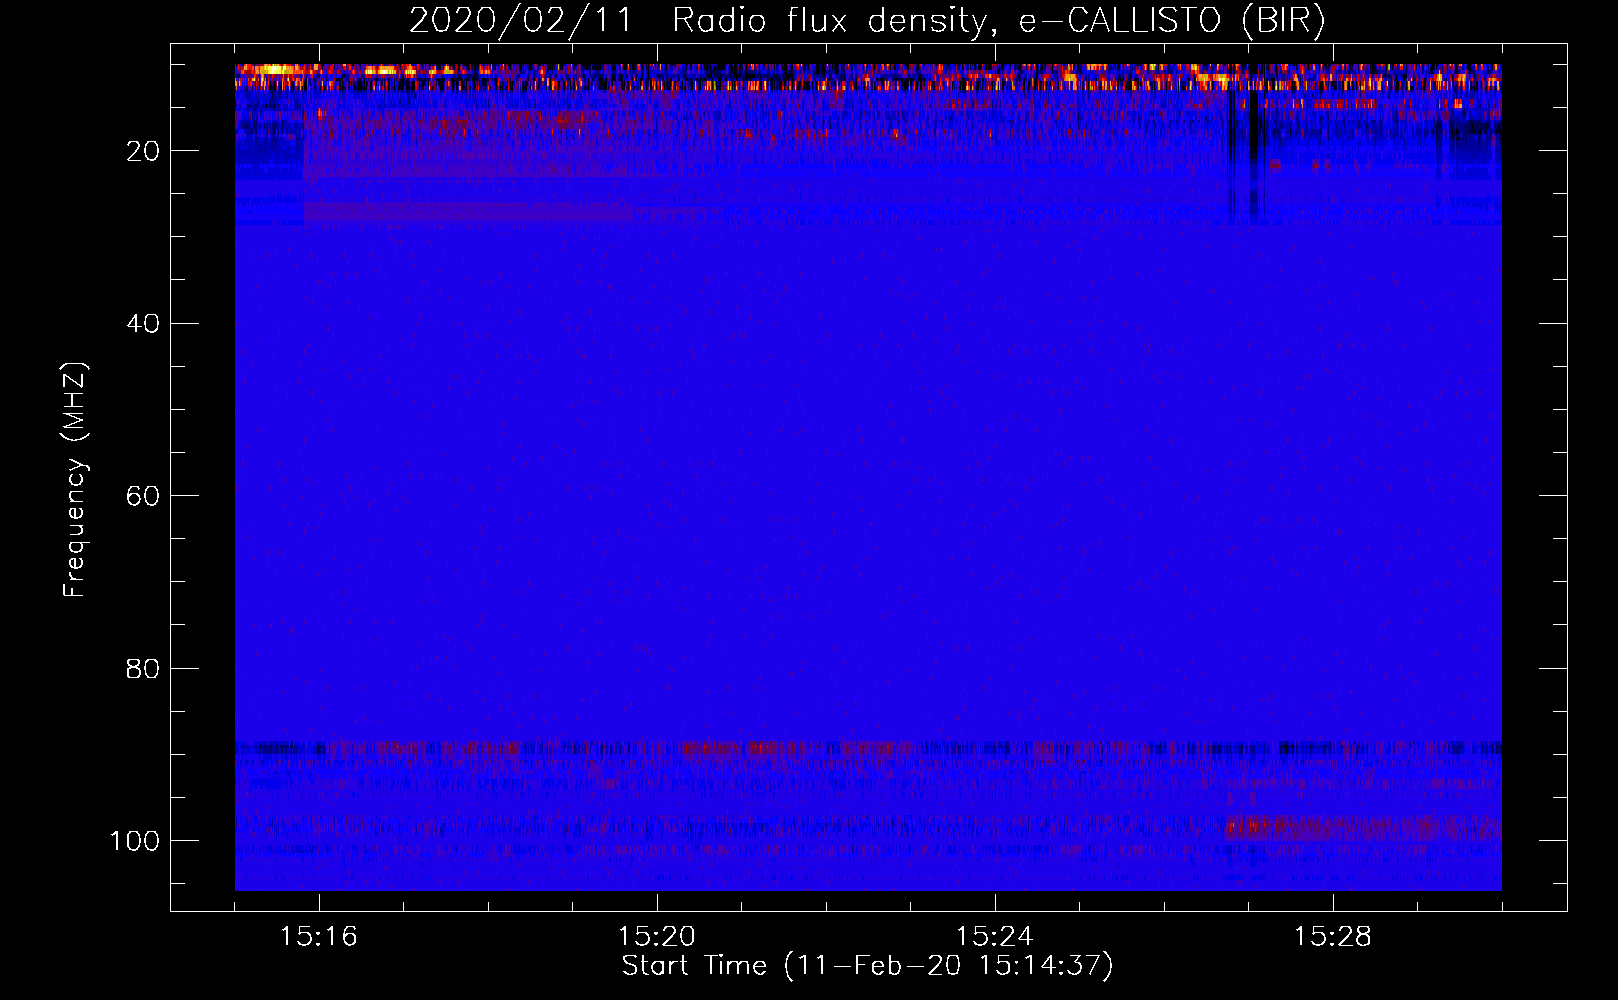This screenshot has height=1000, width=1618.
Task: Click the 15:24 time tick label
Action: tap(995, 937)
